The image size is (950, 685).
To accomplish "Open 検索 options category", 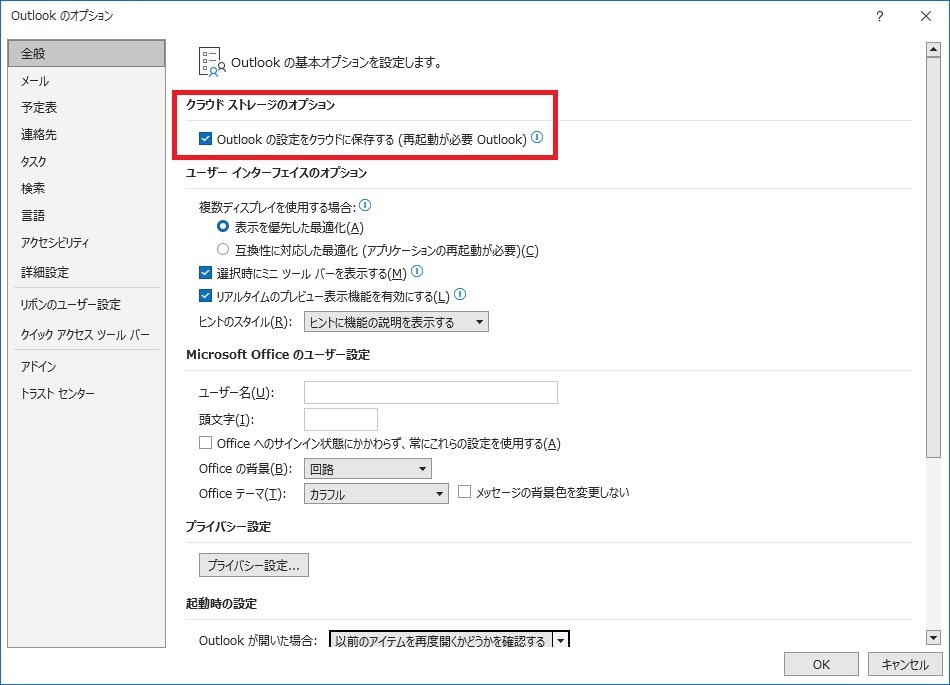I will [x=86, y=188].
